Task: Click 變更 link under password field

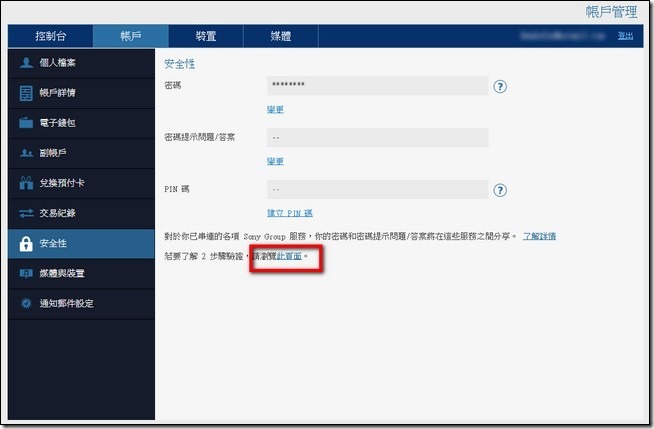Action: click(x=275, y=110)
